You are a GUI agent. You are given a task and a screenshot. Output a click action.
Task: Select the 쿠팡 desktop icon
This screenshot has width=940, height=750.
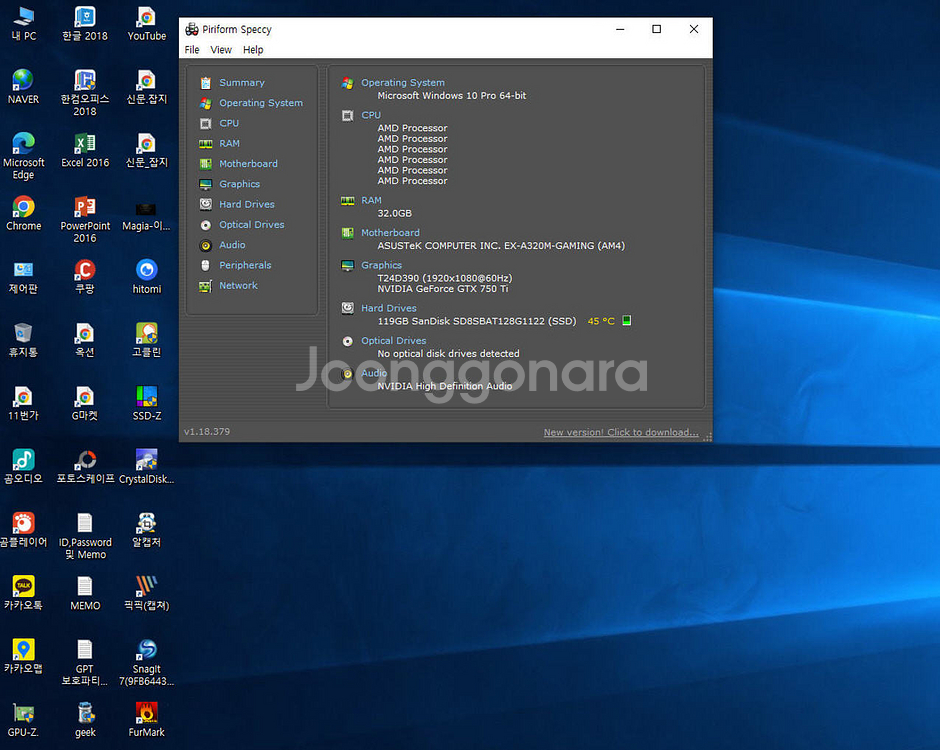pos(85,278)
